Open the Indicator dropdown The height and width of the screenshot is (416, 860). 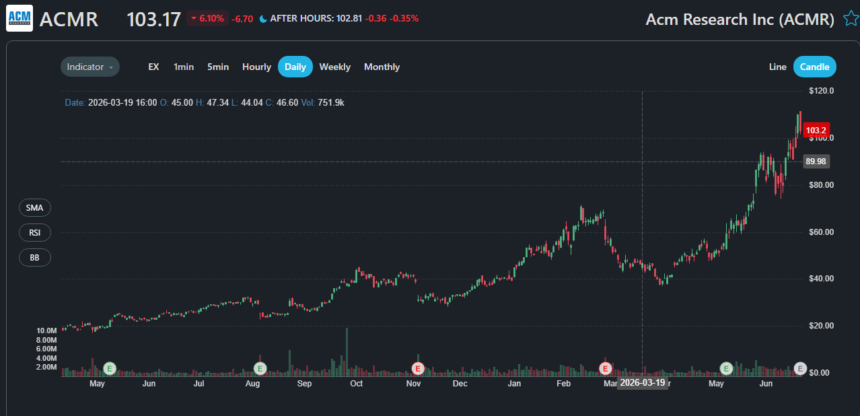(x=90, y=67)
